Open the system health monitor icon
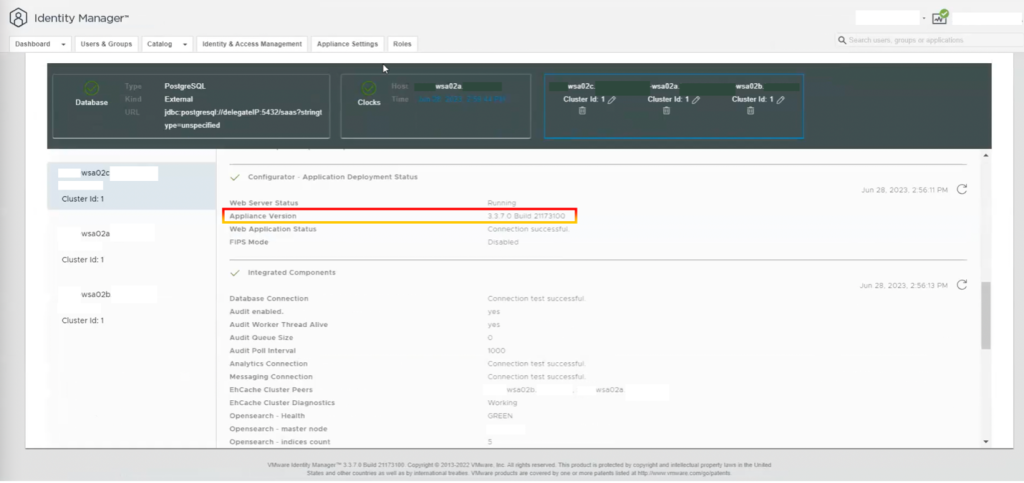 [940, 17]
